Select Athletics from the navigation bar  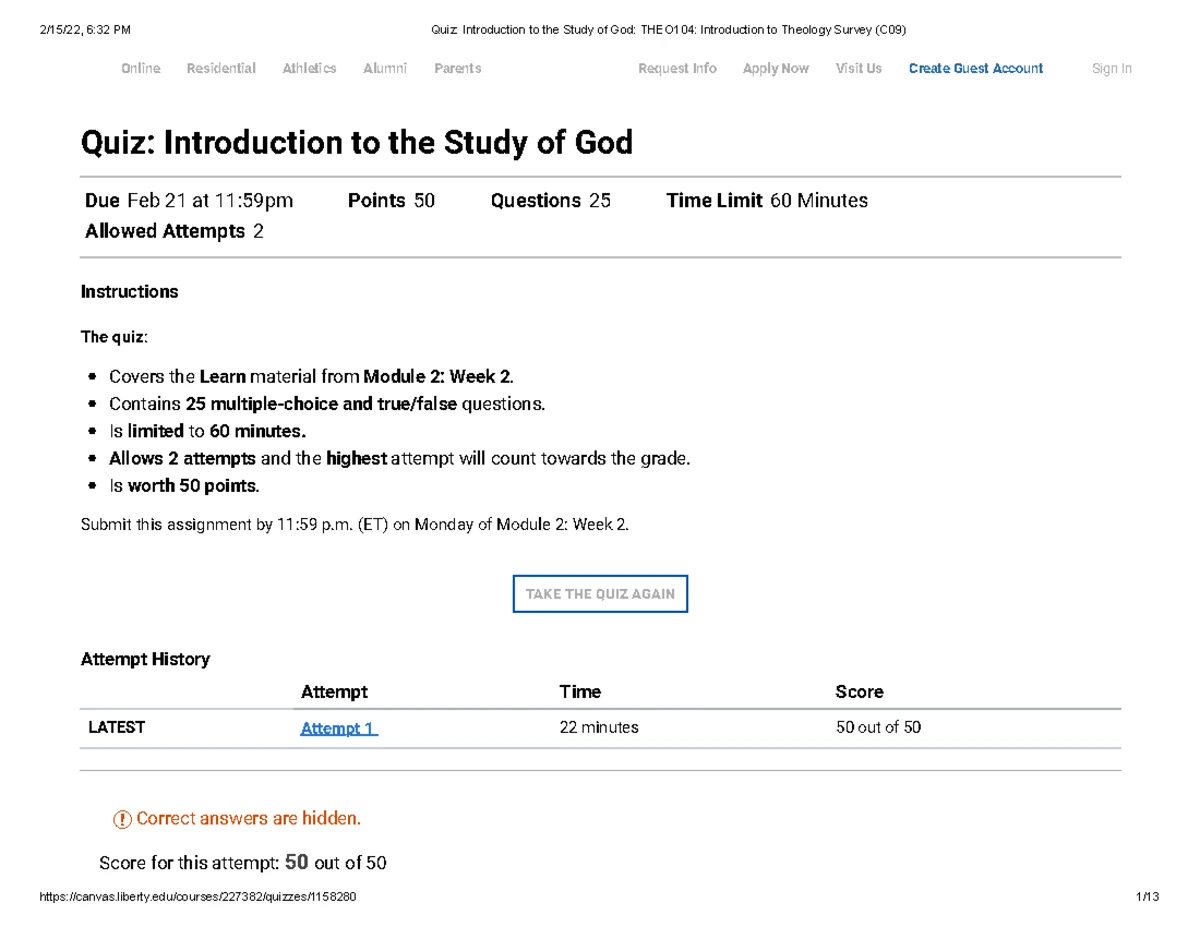click(x=309, y=68)
